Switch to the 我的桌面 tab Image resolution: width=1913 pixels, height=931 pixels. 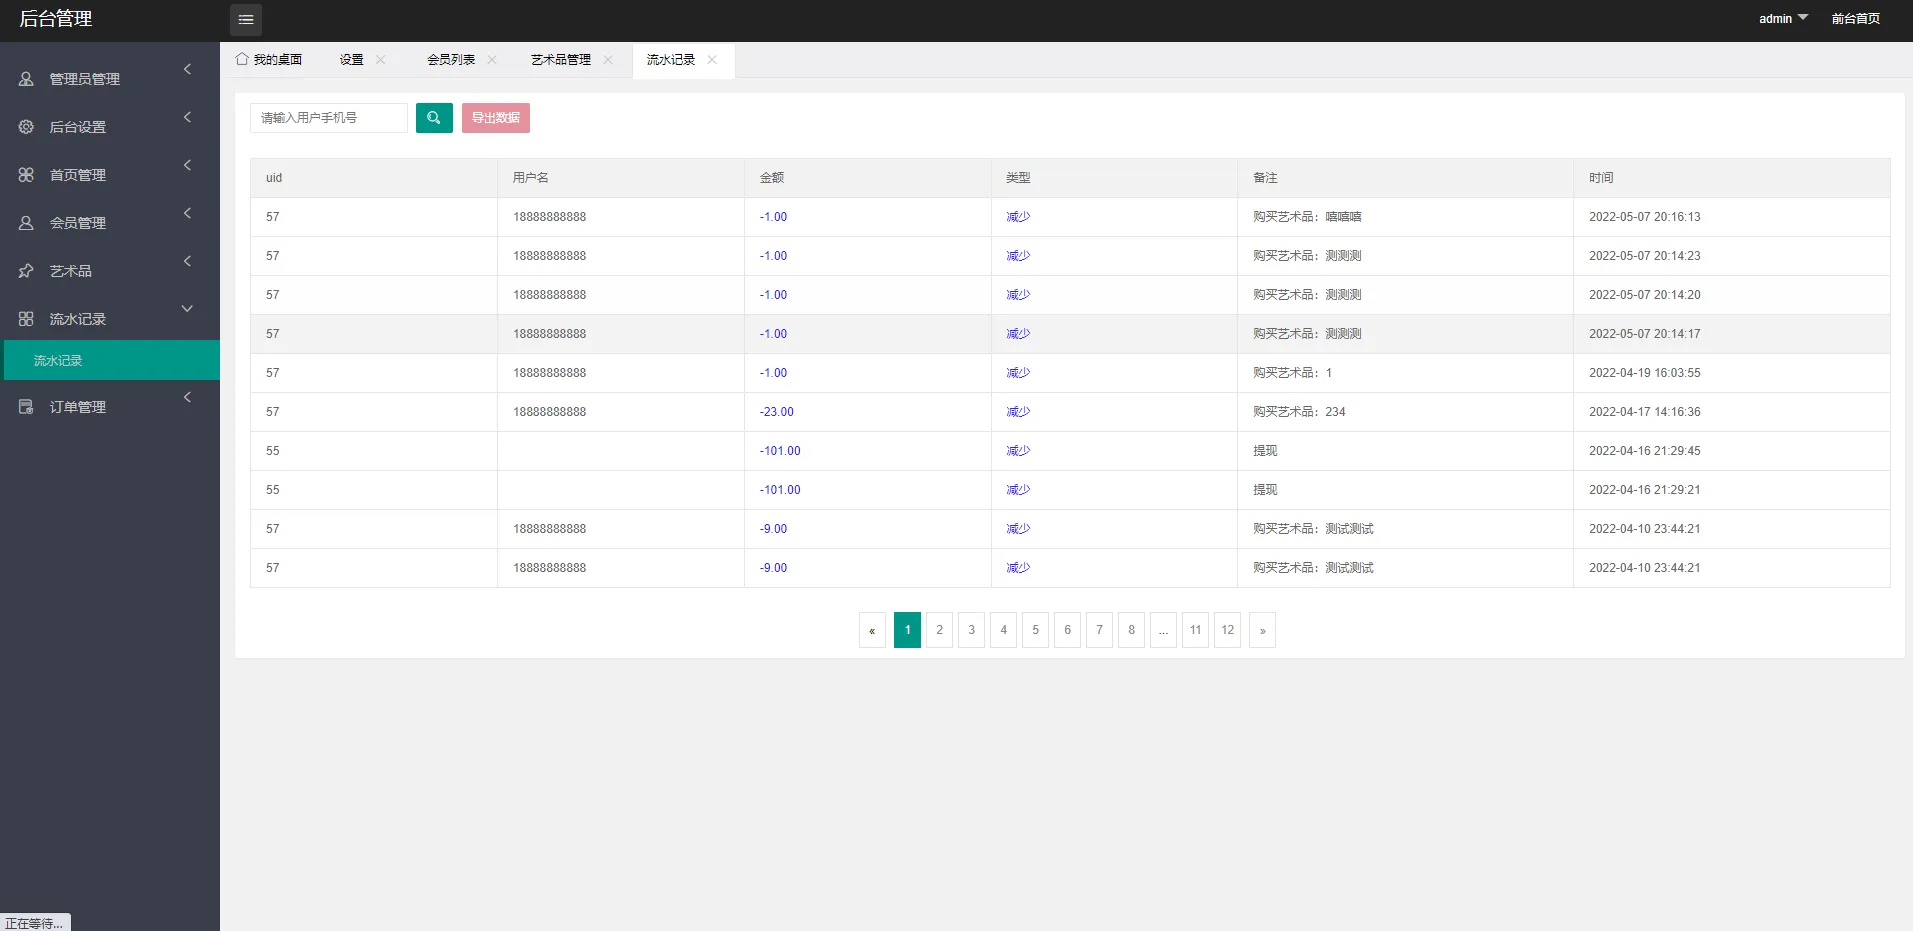[269, 60]
